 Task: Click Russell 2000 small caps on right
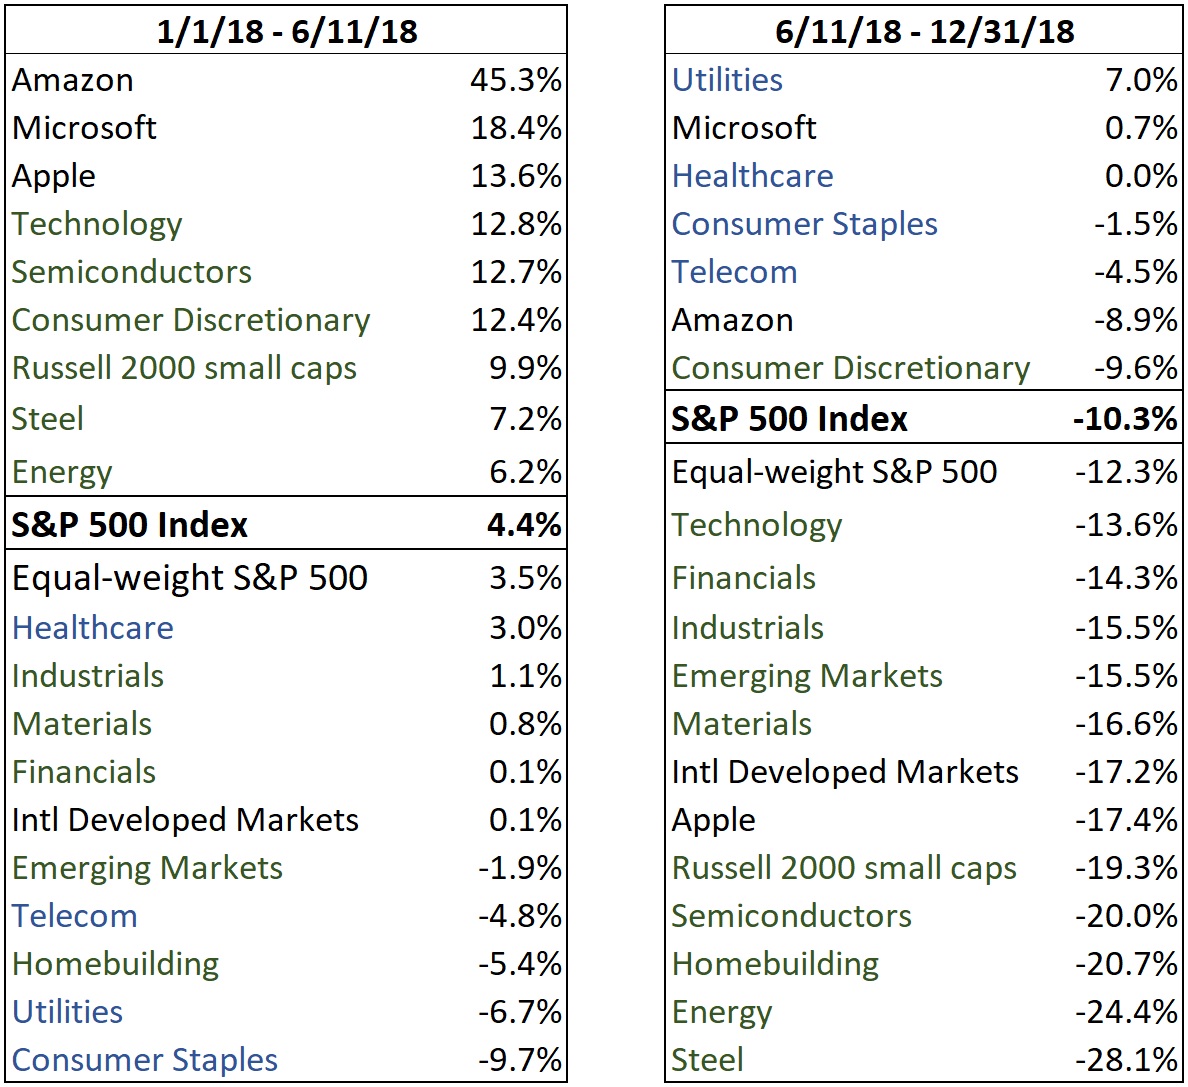pyautogui.click(x=844, y=868)
